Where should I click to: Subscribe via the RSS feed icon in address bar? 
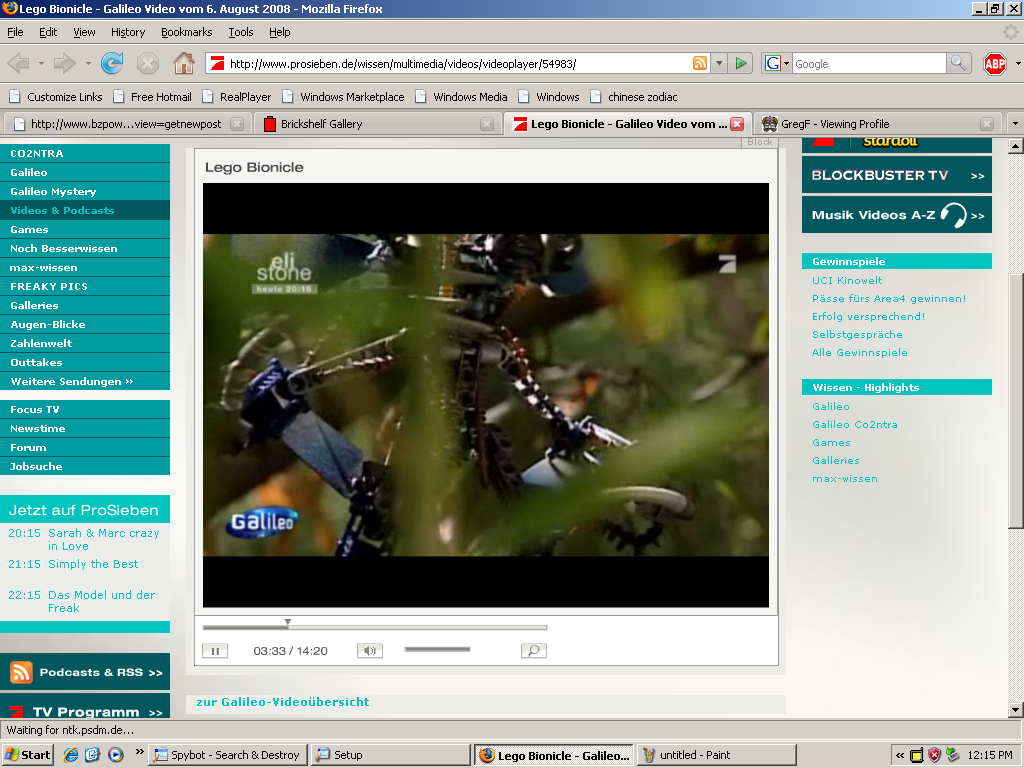(x=699, y=63)
